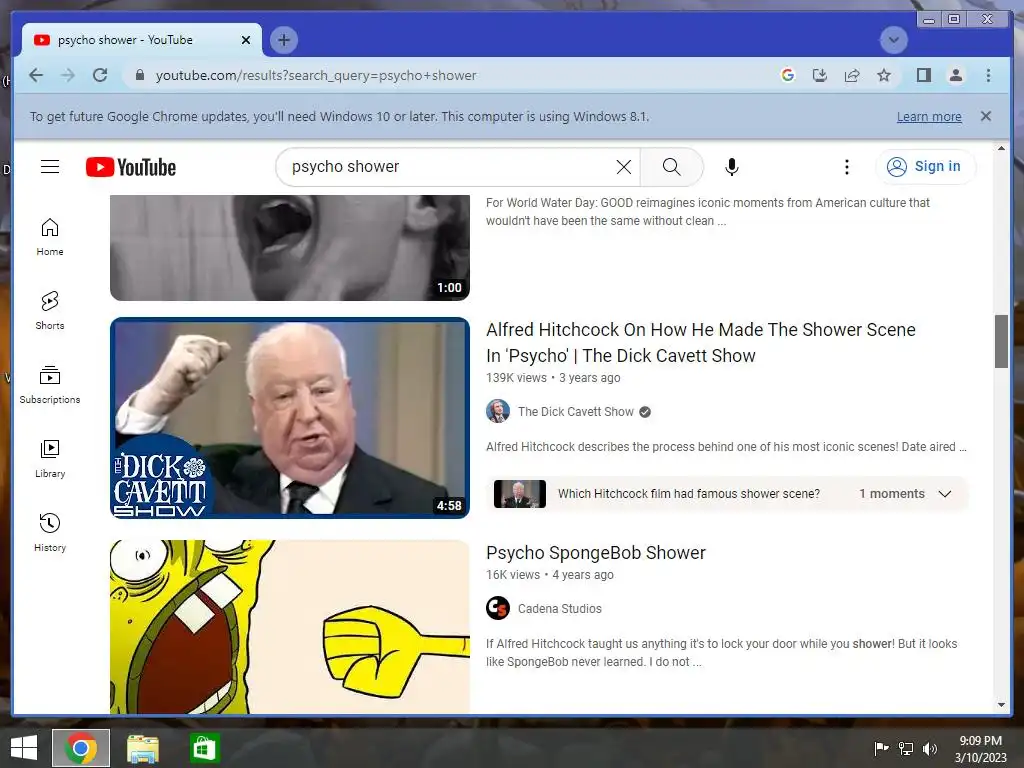
Task: Follow the Learn more link
Action: coord(929,117)
